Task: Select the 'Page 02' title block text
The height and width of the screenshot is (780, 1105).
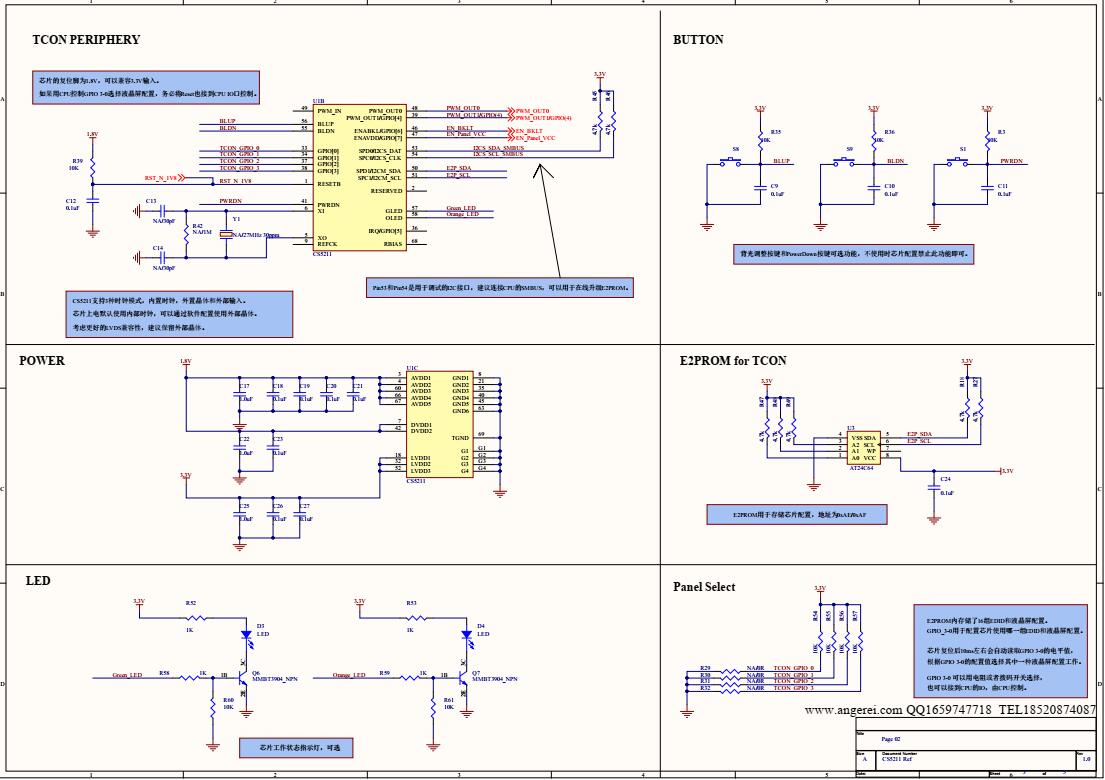Action: 891,739
